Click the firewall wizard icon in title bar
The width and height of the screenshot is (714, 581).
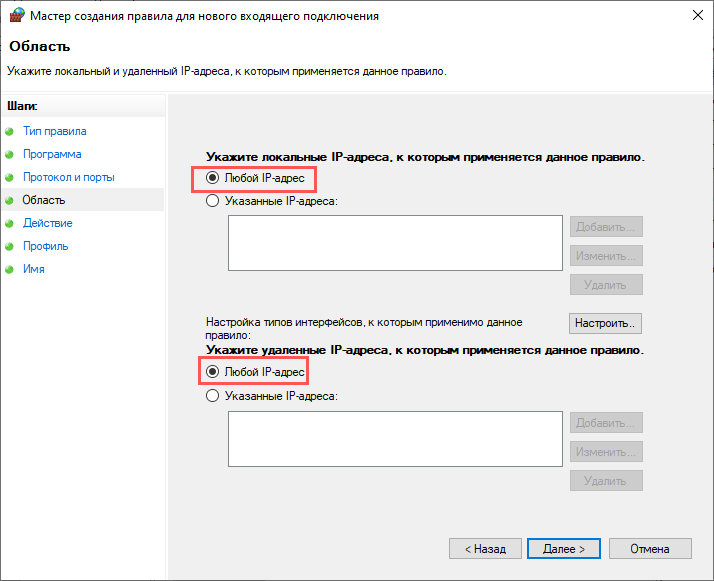tap(17, 15)
